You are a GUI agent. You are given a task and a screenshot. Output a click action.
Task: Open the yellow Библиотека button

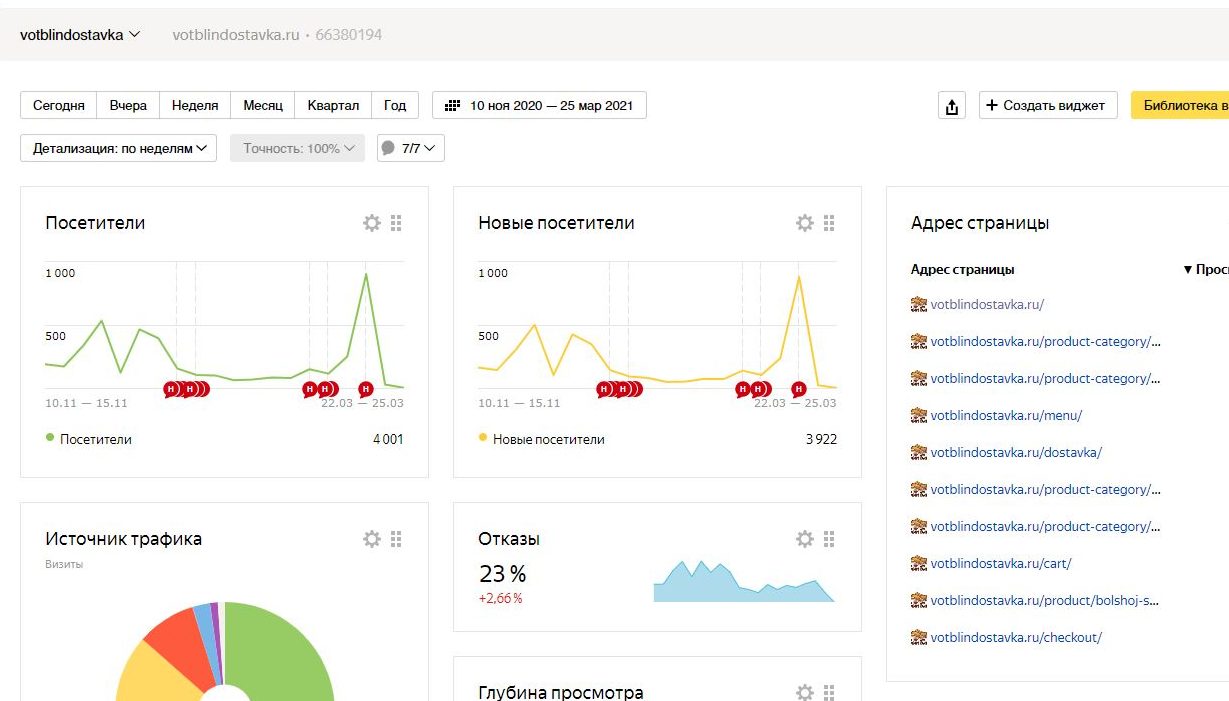pos(1180,105)
